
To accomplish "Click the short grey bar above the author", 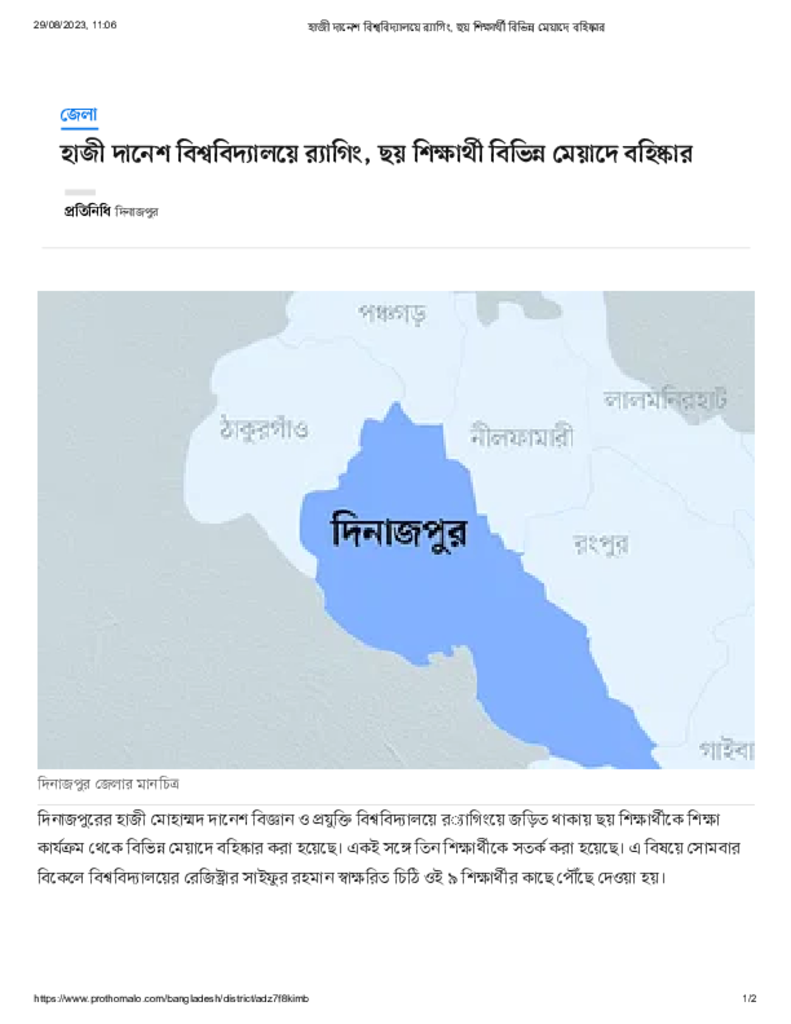I will pyautogui.click(x=80, y=192).
